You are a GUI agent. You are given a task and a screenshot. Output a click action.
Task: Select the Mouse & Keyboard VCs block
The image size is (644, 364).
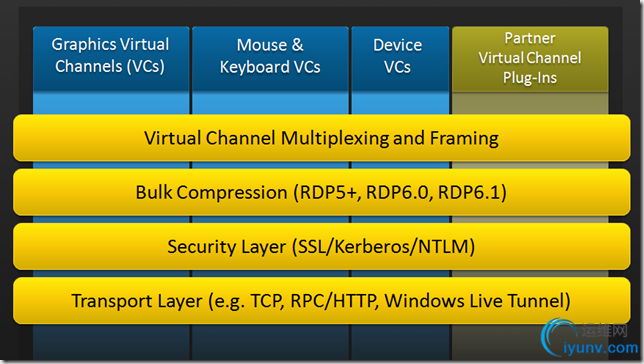tap(270, 59)
